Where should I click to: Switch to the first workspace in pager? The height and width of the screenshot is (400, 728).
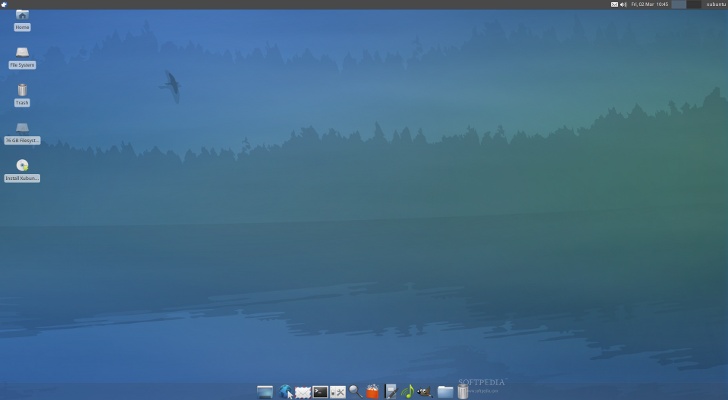pyautogui.click(x=679, y=4)
